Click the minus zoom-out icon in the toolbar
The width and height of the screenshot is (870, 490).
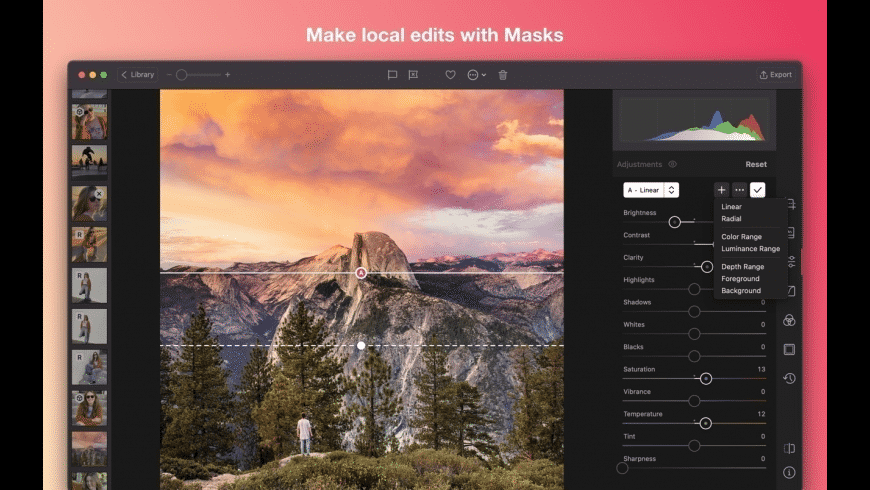tap(169, 75)
